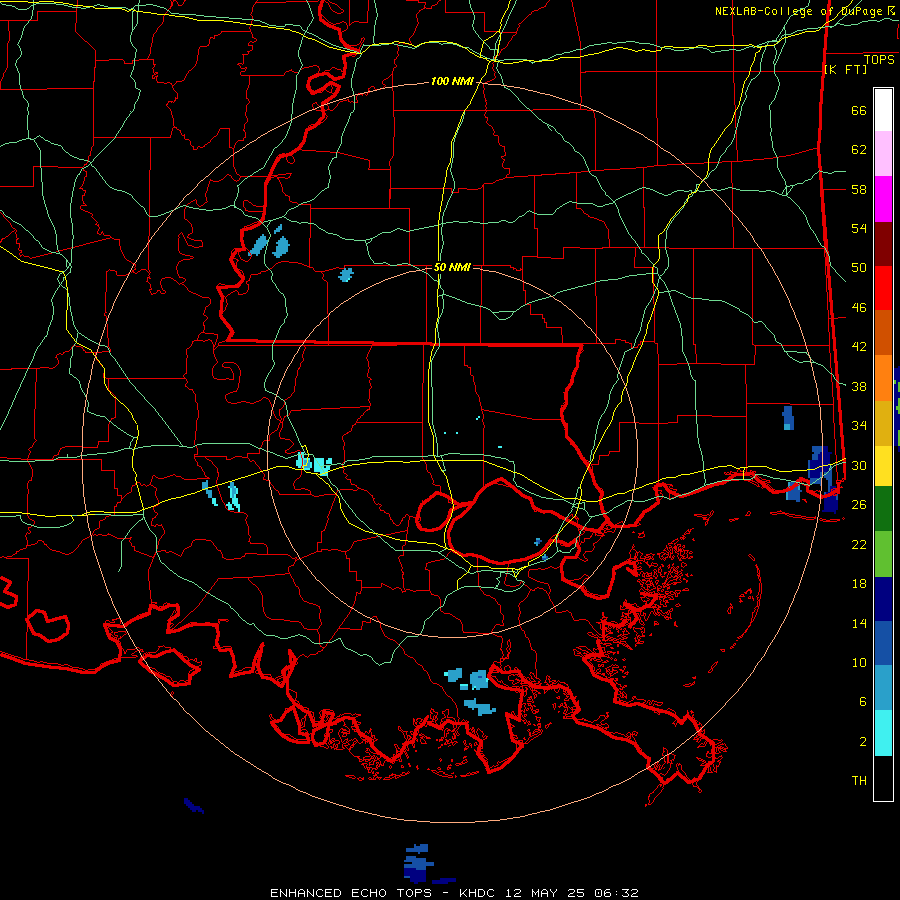Click the NEXLAB-College of DuPage text
Screen dimensions: 900x900
(x=799, y=11)
